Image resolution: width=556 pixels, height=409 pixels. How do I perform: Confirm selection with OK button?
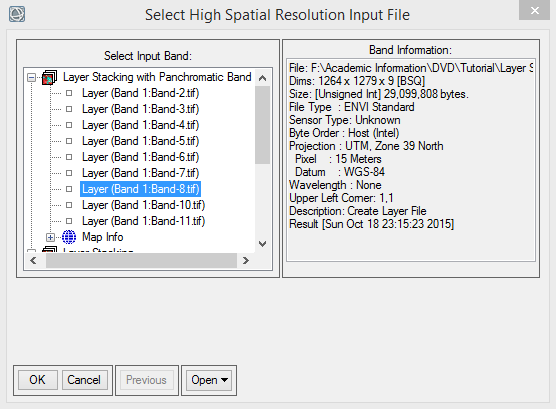(x=37, y=380)
